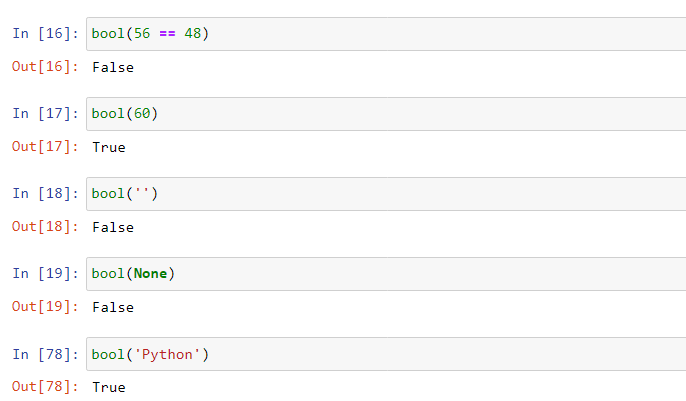Screen dimensions: 686x401
Task: Click the In [17] prompt label
Action: click(x=46, y=114)
